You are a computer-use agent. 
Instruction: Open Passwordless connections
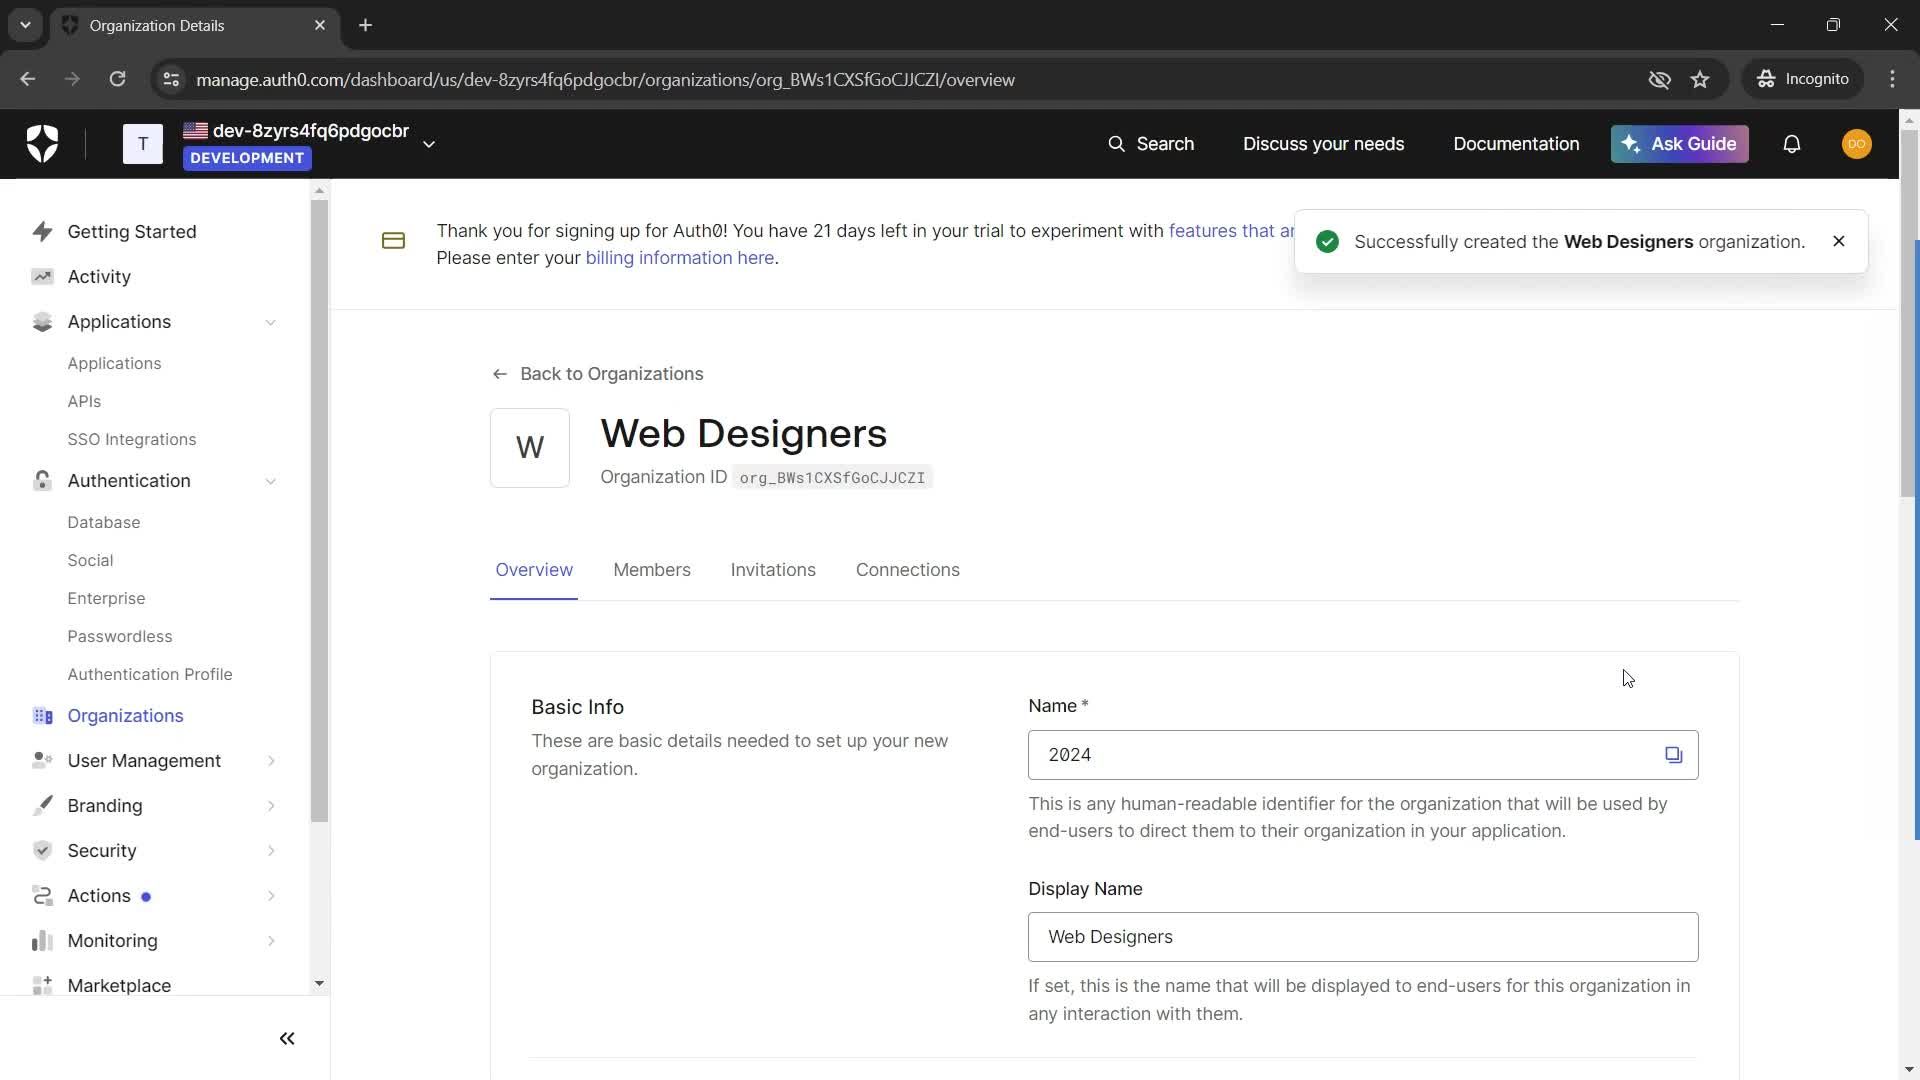tap(120, 636)
